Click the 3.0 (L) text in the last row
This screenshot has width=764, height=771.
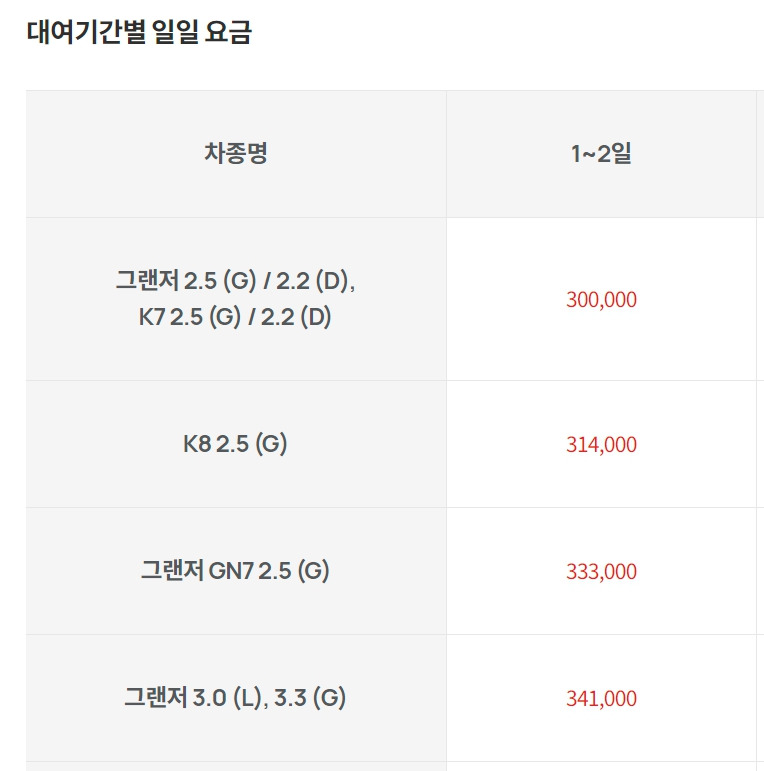point(227,698)
